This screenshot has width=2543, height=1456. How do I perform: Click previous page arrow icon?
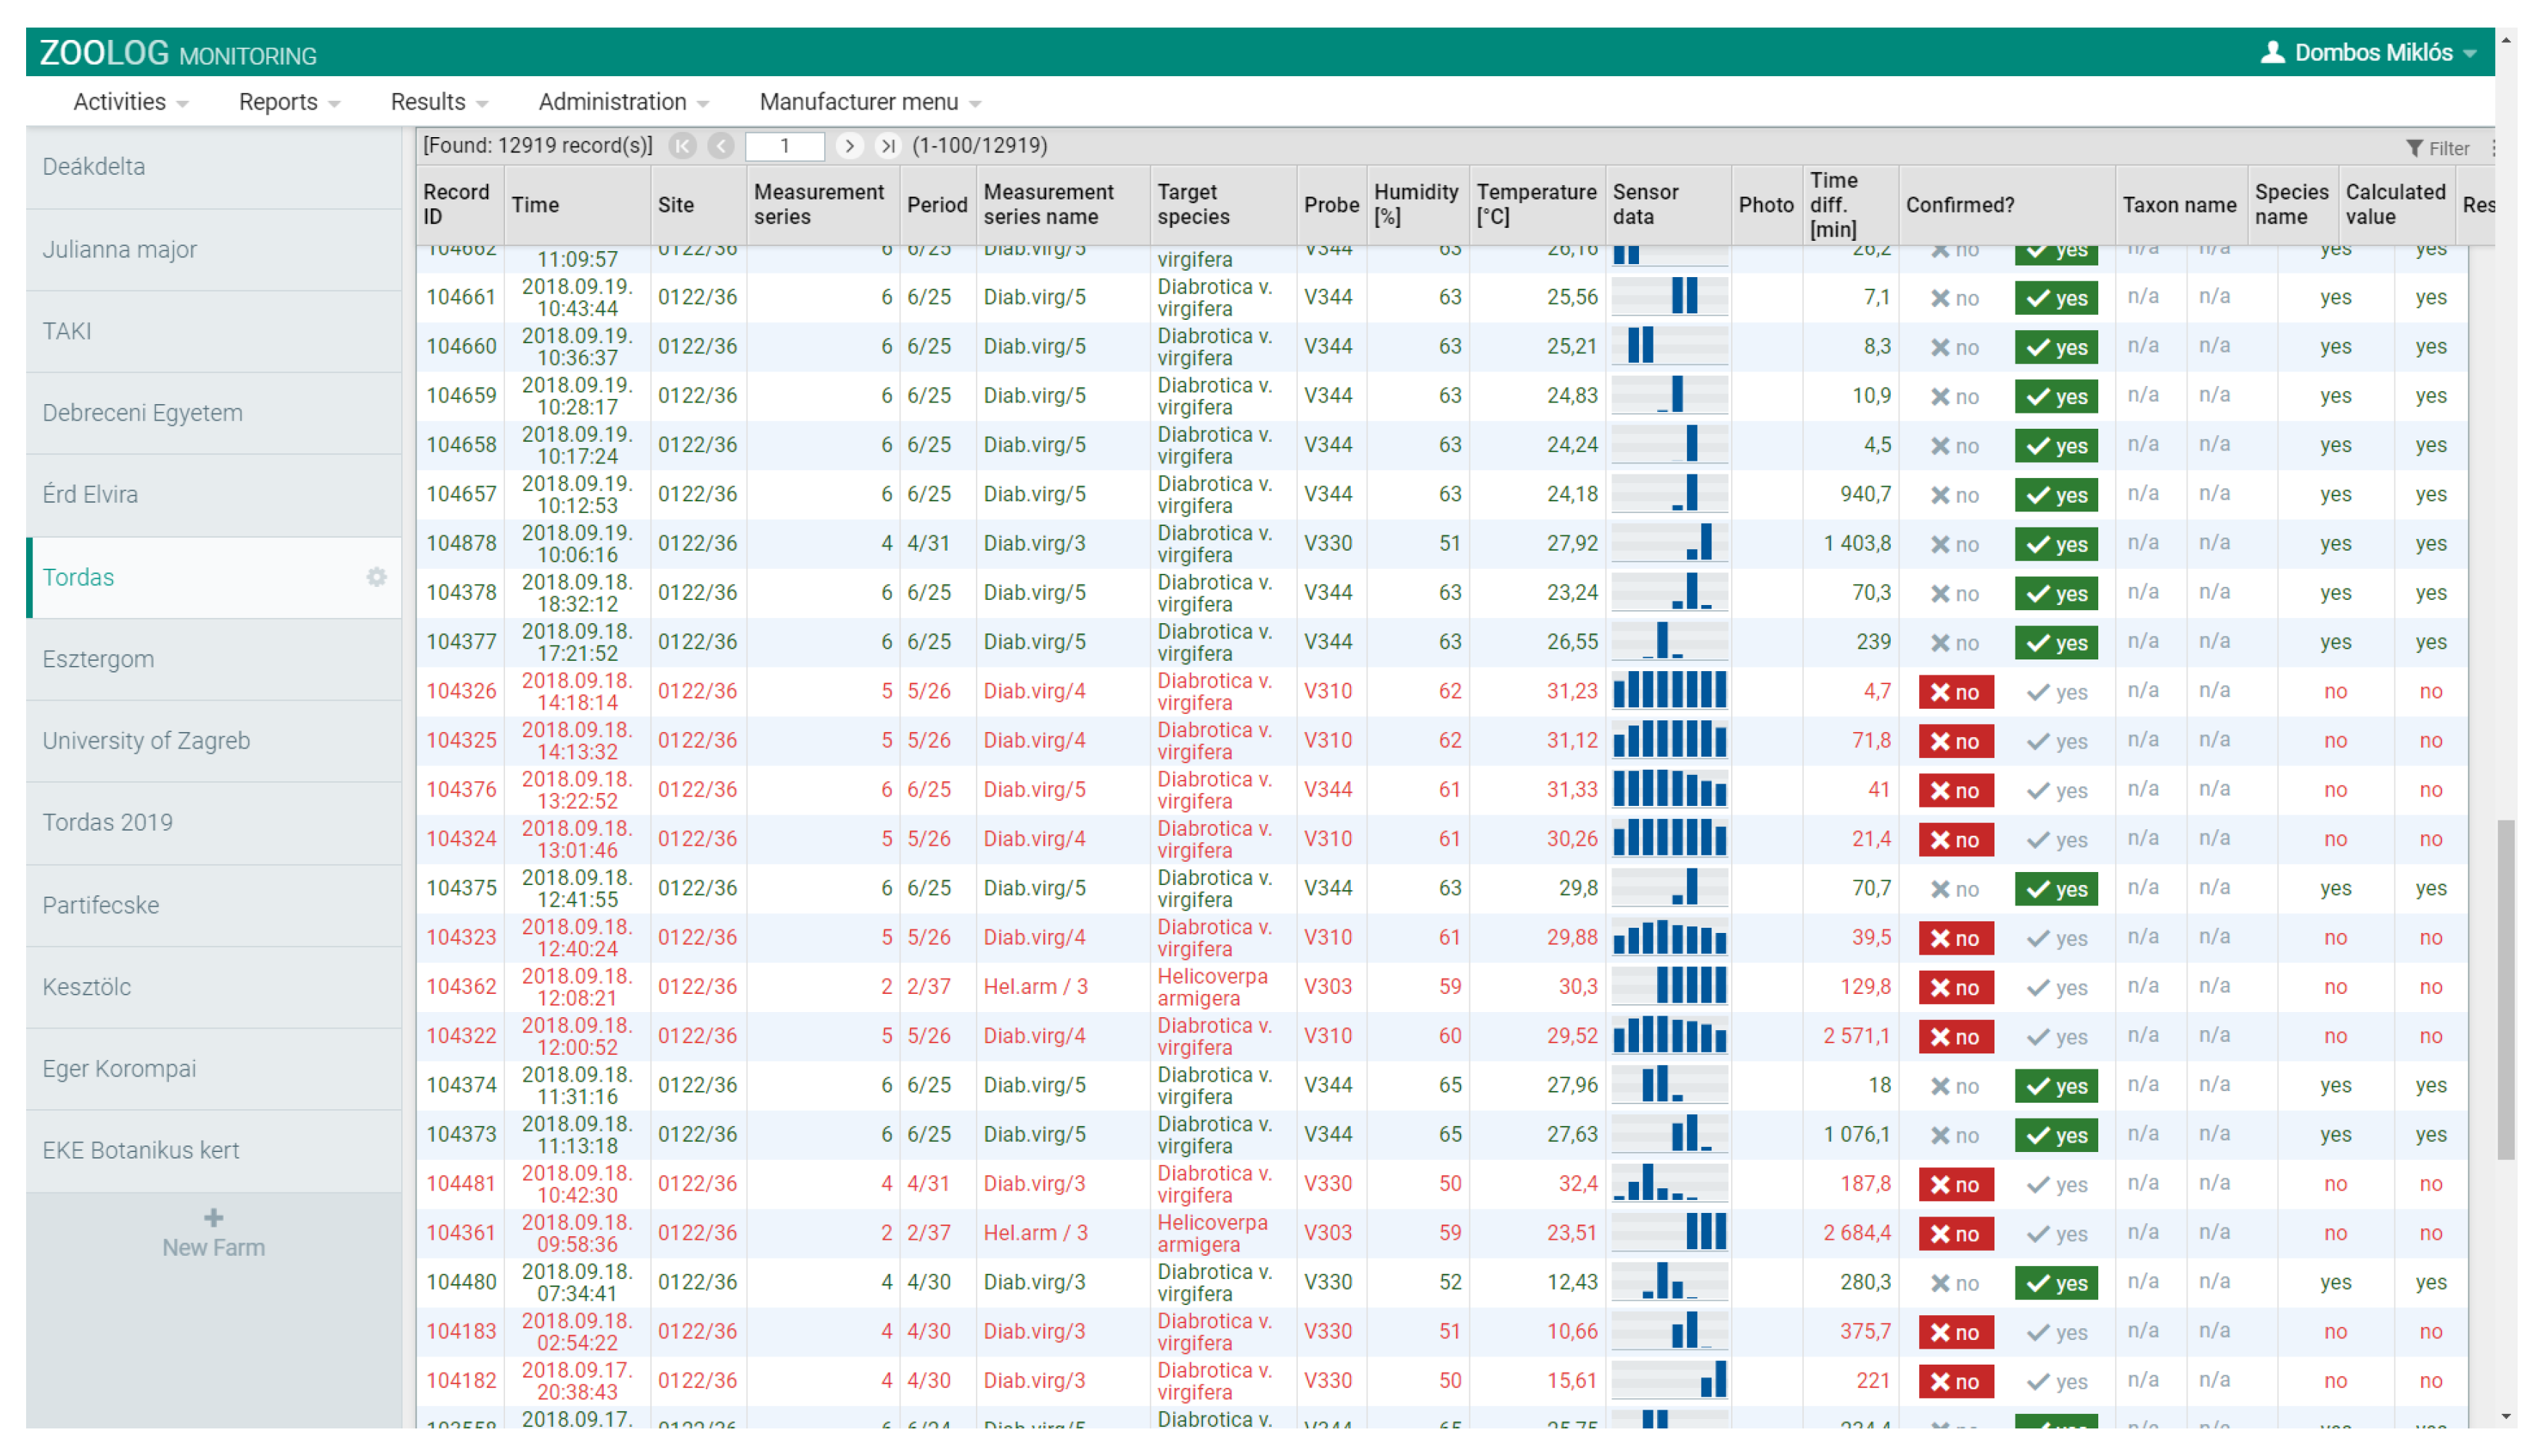click(720, 146)
